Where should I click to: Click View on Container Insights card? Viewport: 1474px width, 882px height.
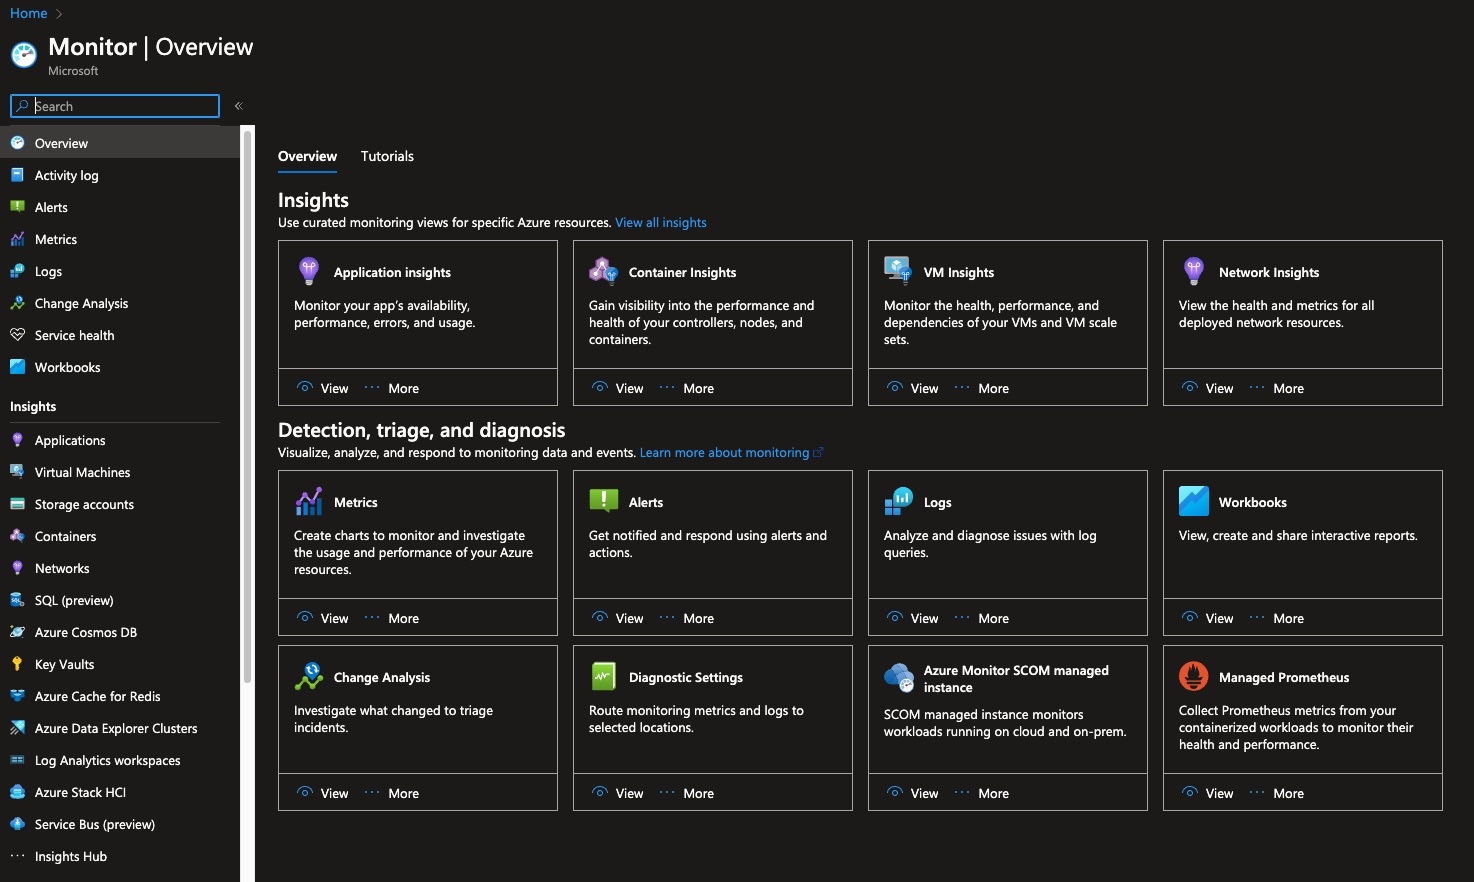tap(618, 388)
